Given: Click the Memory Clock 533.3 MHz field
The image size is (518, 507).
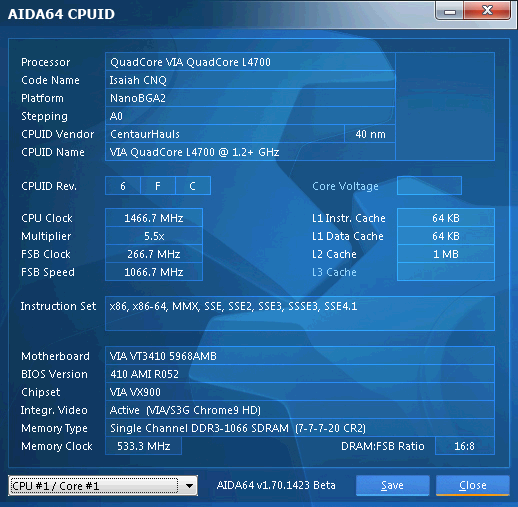Looking at the screenshot, I should tap(143, 446).
